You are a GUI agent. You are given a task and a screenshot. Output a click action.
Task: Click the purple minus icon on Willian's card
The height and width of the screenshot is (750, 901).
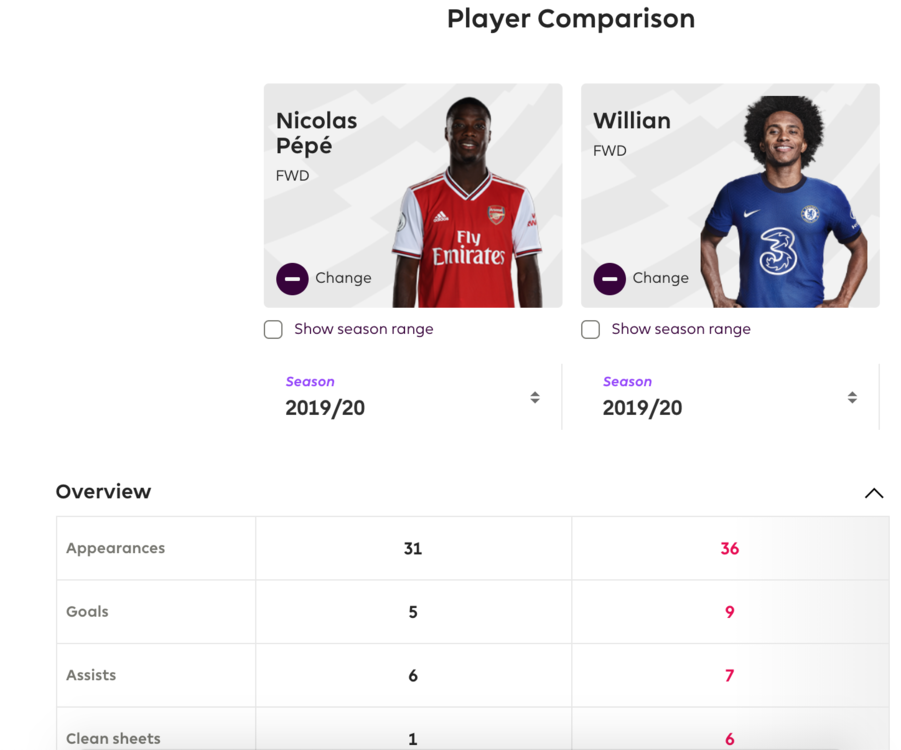(609, 279)
